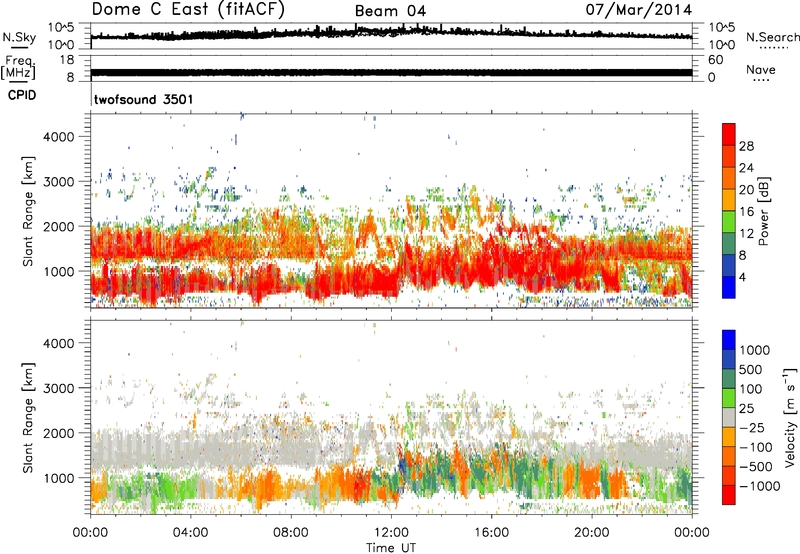Click the red bottom segment of velocity color bar
Screen dimensions: 800x554
point(729,495)
